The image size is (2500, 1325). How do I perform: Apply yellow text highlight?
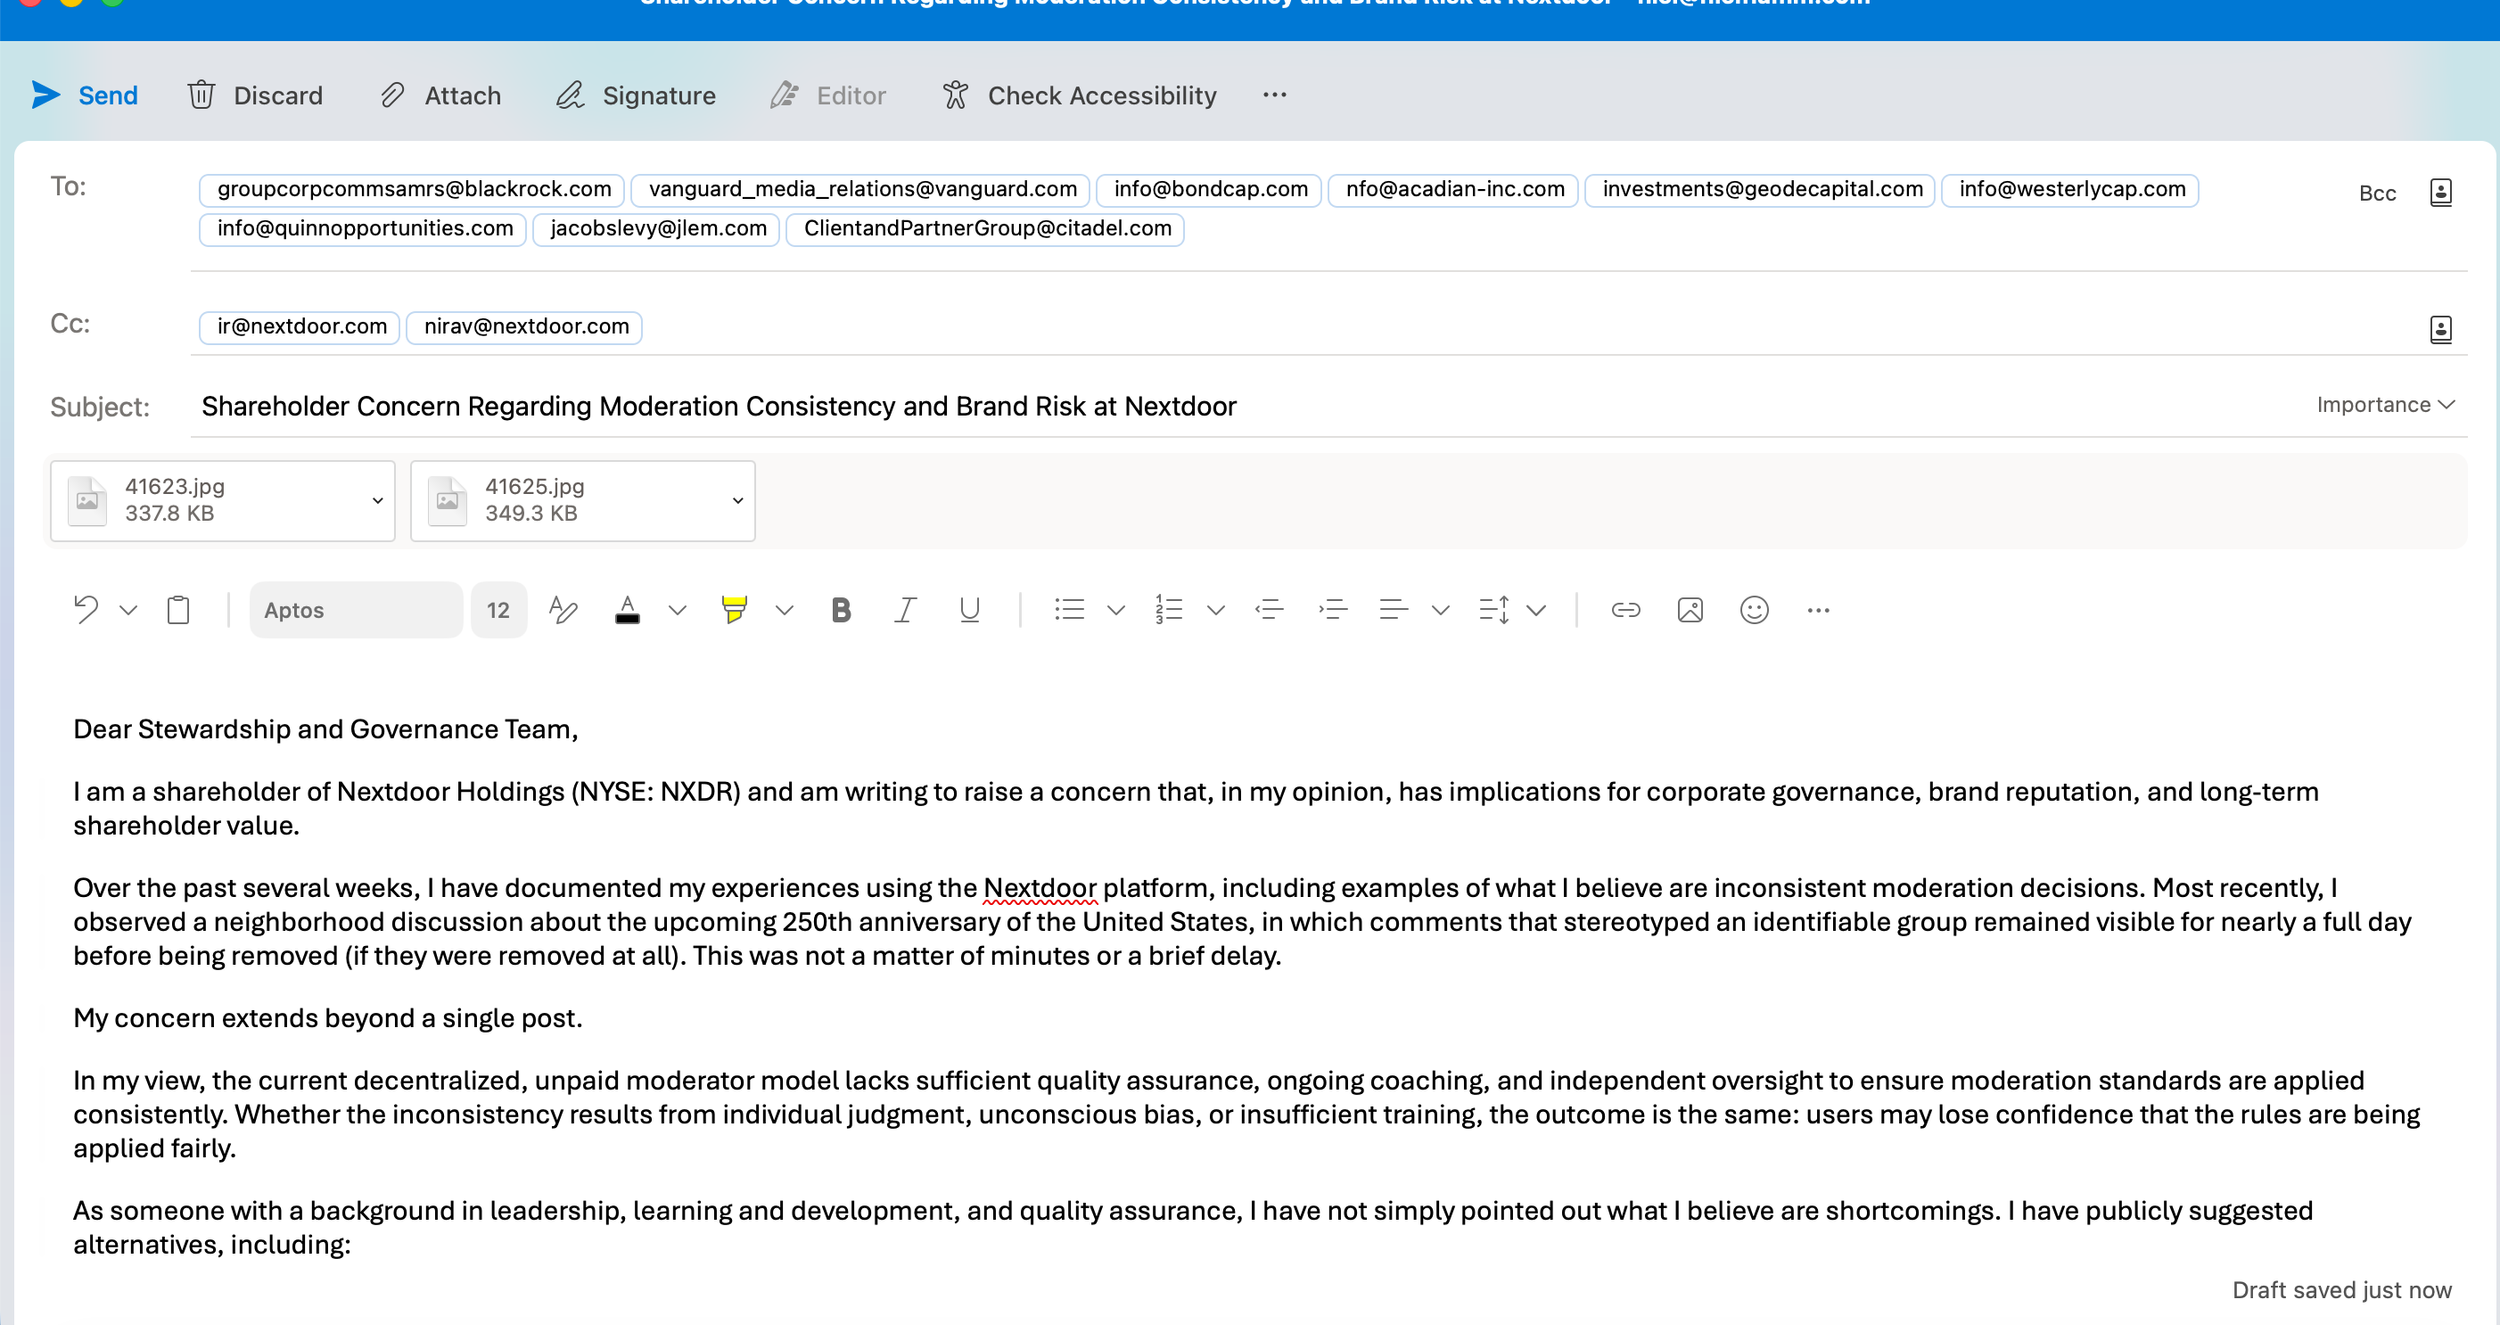pyautogui.click(x=734, y=609)
